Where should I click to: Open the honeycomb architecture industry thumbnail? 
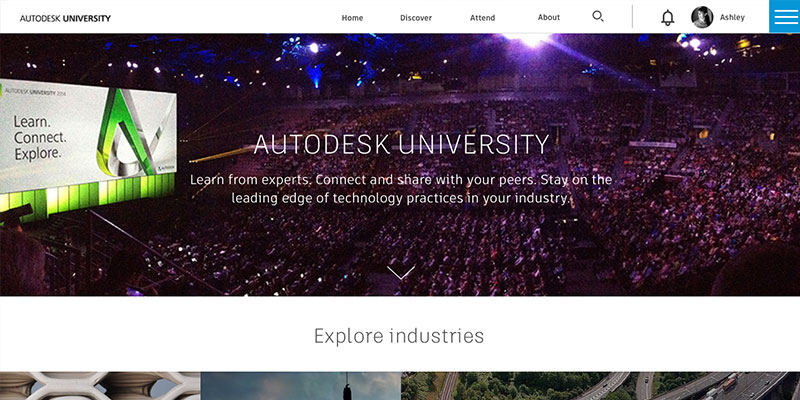100,386
